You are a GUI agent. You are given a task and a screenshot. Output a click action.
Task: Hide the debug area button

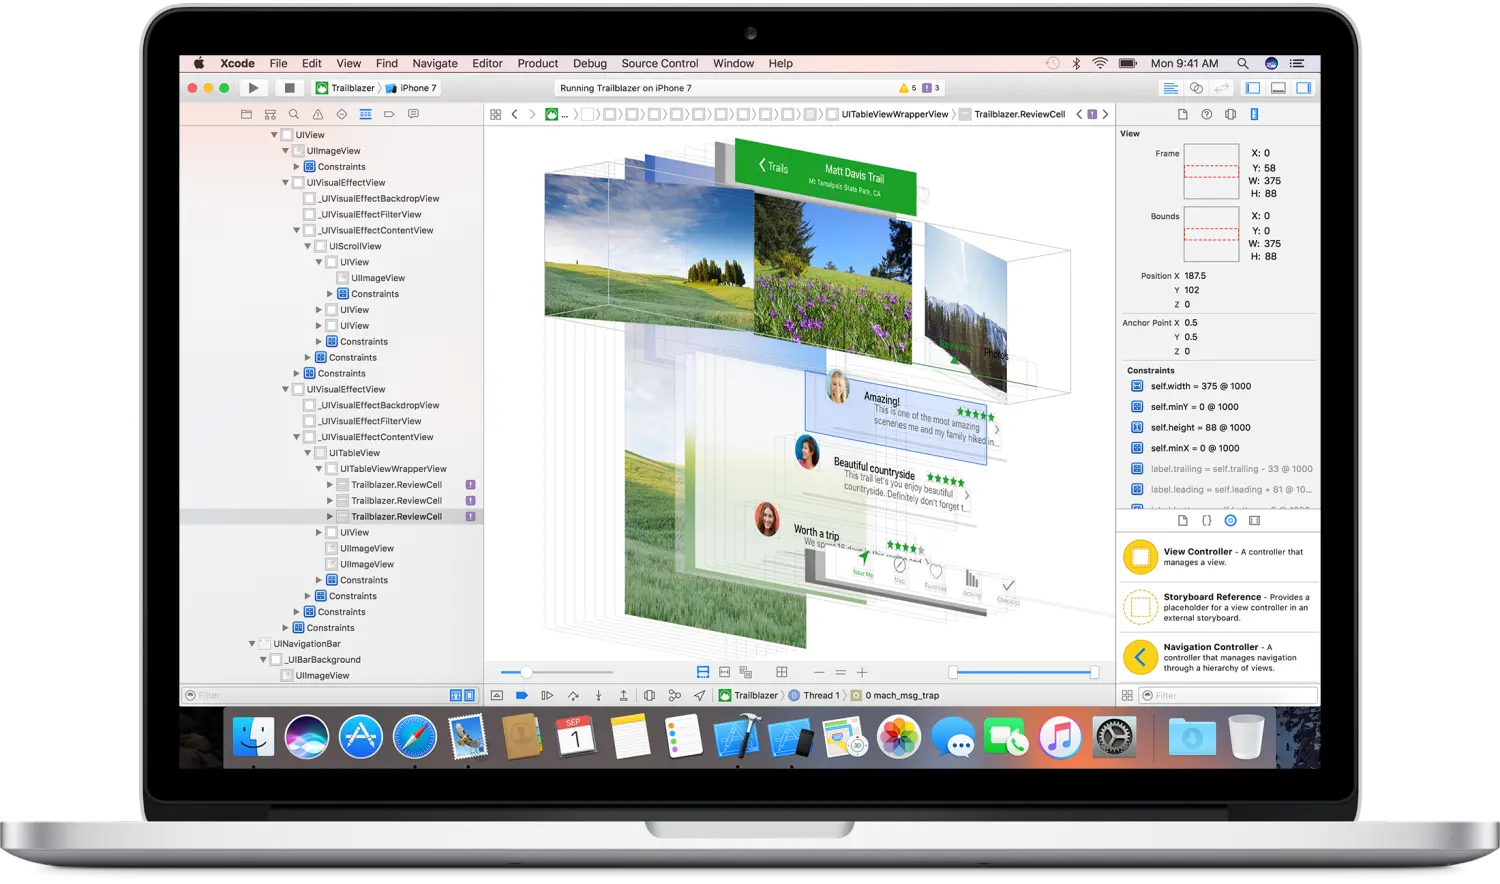click(x=497, y=695)
